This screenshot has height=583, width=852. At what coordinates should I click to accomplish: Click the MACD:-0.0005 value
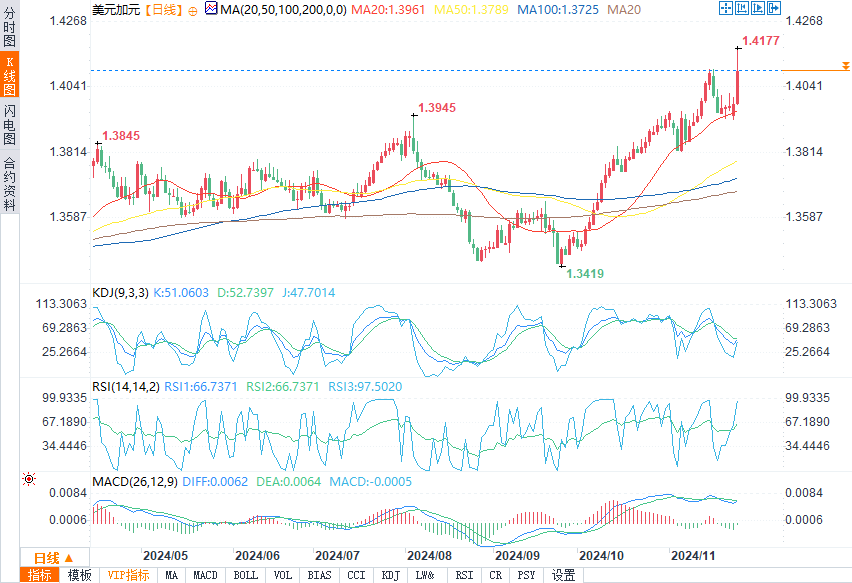371,482
